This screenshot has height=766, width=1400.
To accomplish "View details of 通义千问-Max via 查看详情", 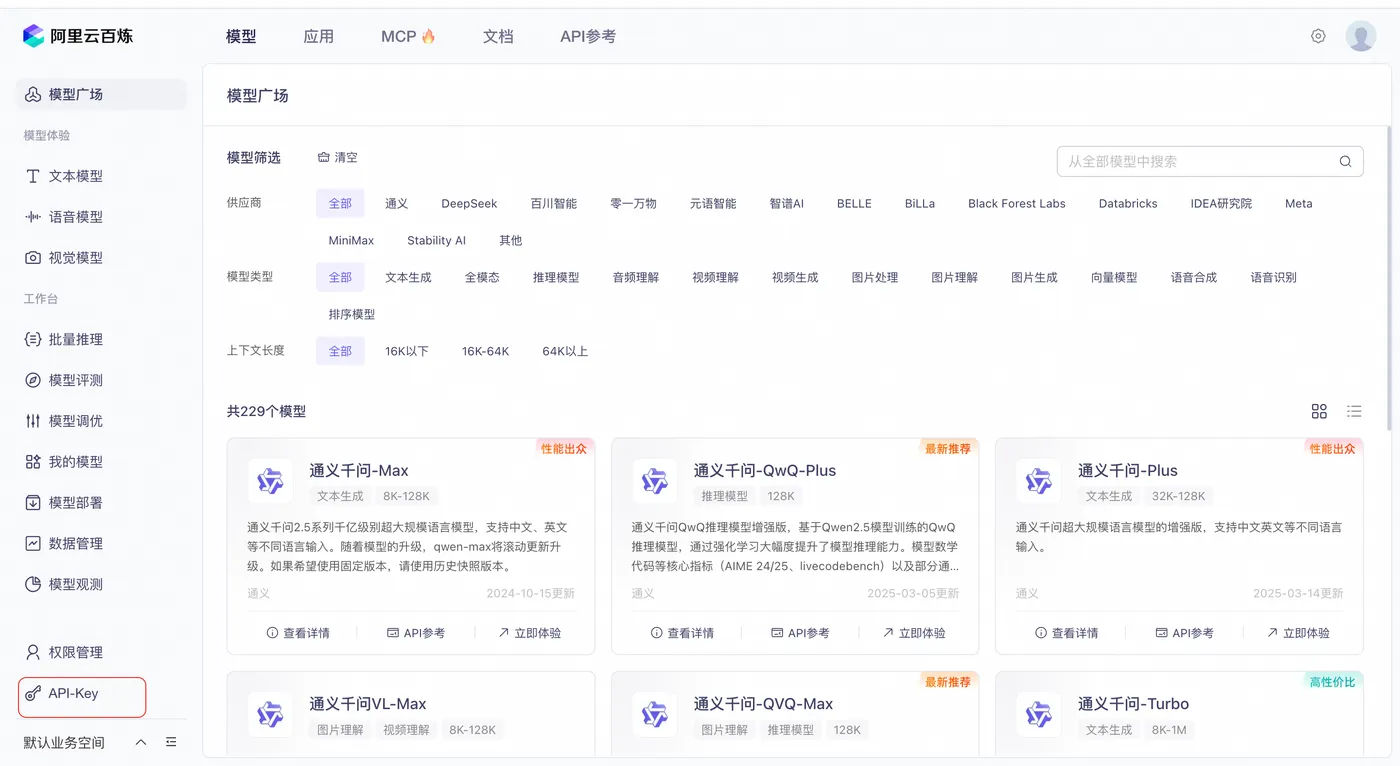I will [298, 633].
